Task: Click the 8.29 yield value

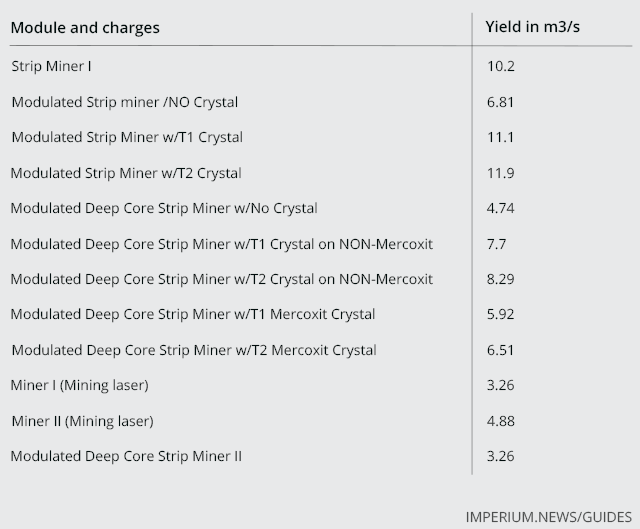Action: tap(500, 279)
